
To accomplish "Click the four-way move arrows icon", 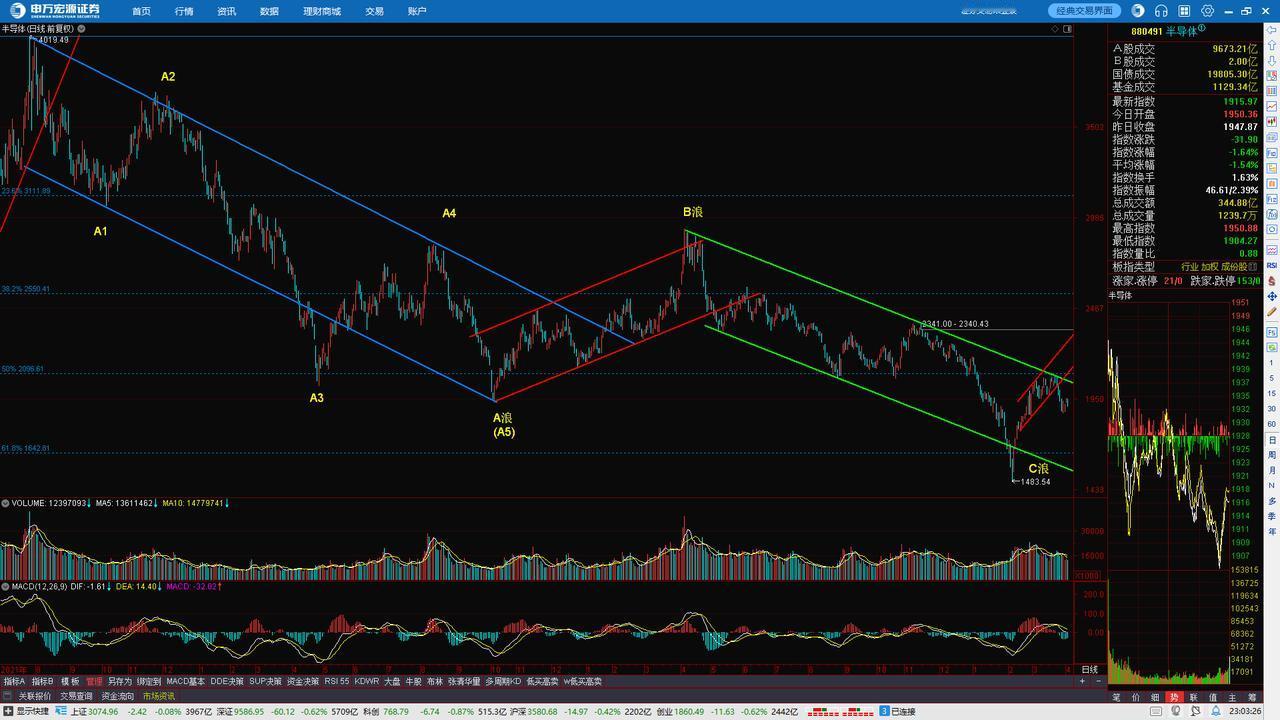I will click(x=1271, y=296).
